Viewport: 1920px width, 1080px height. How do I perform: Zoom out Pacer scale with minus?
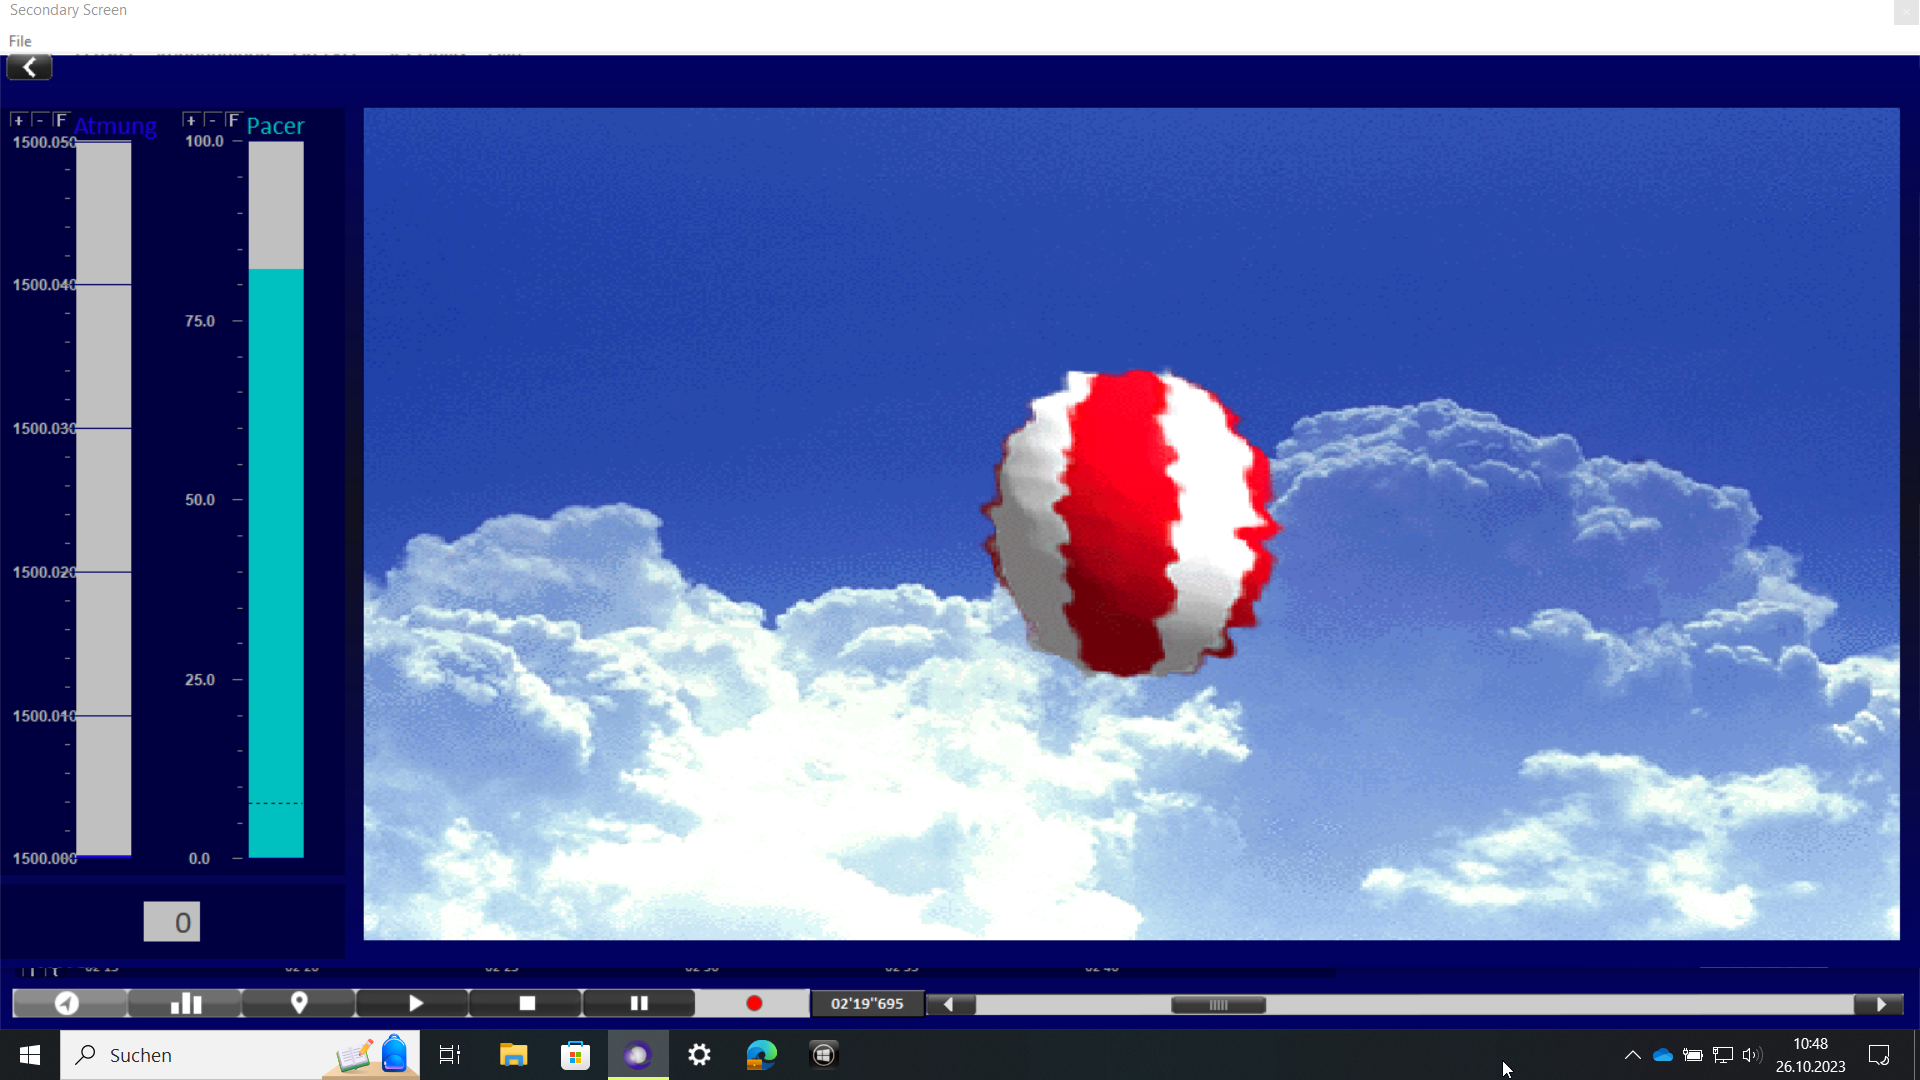click(x=212, y=120)
